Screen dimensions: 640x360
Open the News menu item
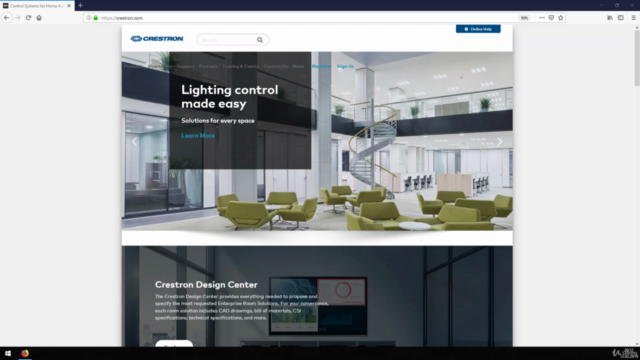tap(298, 66)
